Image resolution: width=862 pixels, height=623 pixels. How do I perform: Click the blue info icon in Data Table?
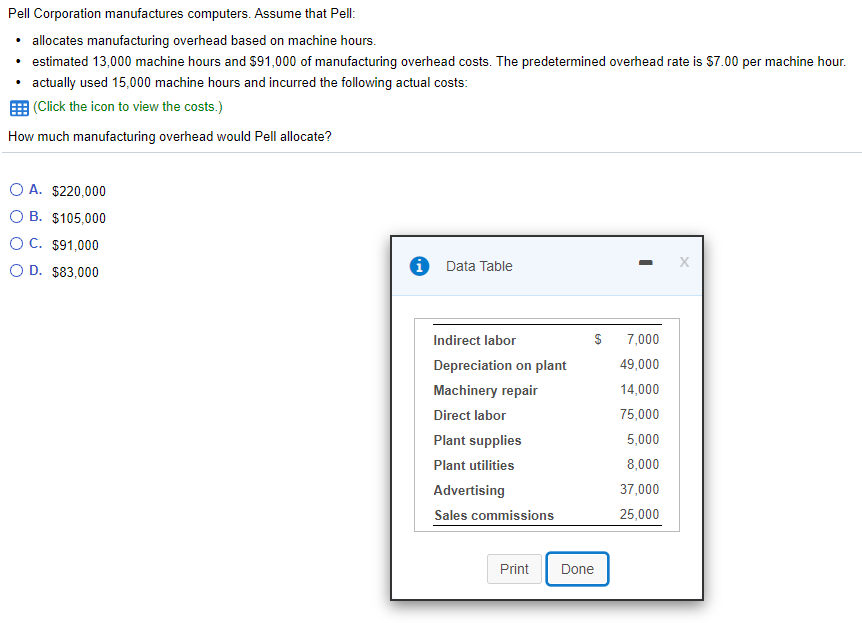coord(419,266)
